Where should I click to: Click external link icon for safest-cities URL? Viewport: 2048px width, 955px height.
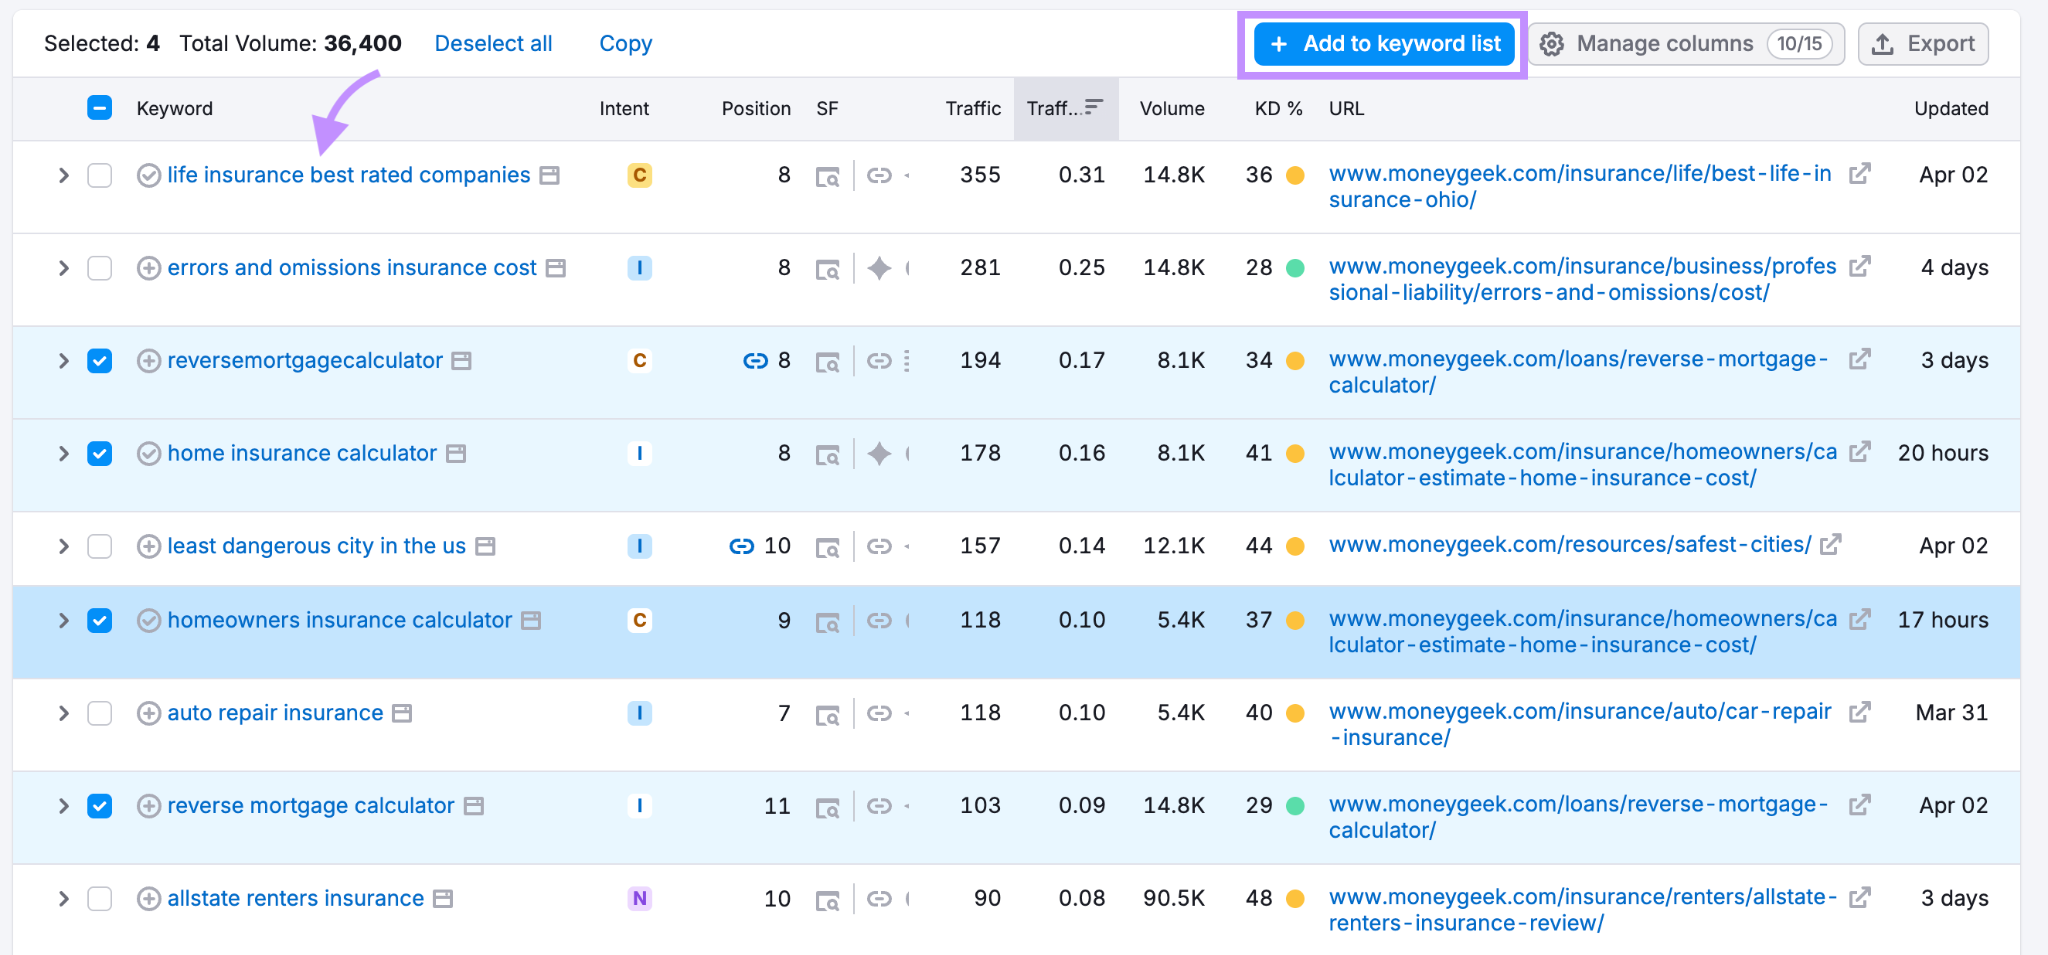point(1830,545)
